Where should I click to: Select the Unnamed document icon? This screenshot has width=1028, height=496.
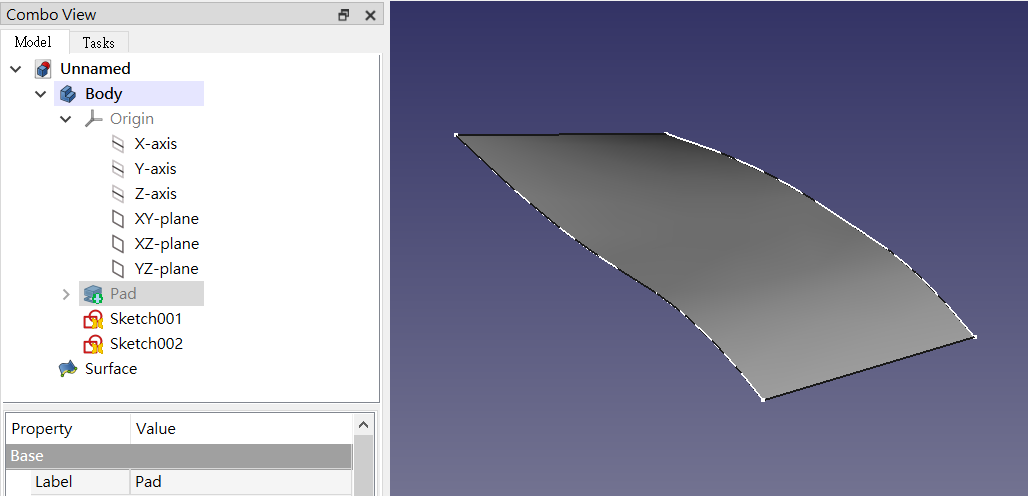tap(43, 69)
